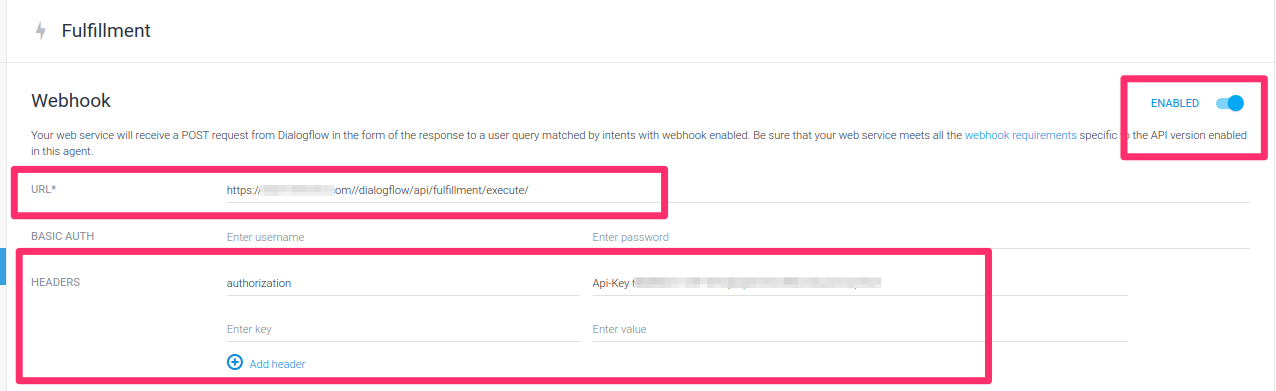Select the Fulfillment page title
1276x391 pixels.
[106, 31]
